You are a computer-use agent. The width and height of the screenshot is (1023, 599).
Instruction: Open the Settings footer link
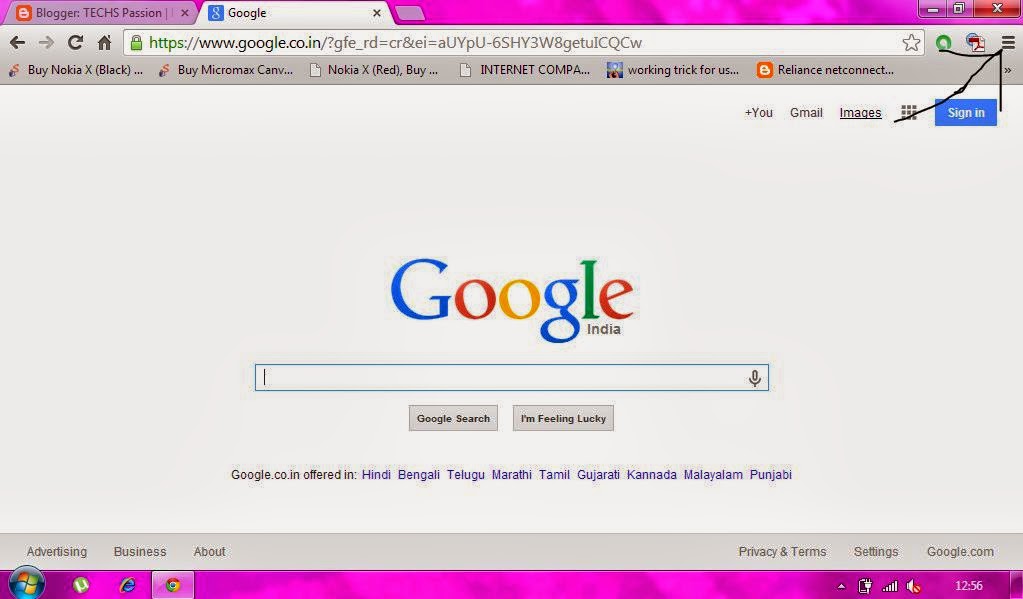coord(876,551)
